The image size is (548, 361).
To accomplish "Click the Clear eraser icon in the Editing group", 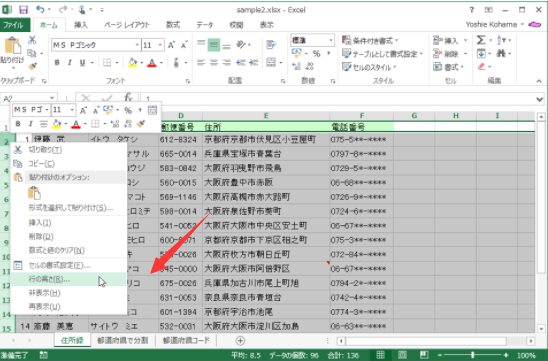I will pos(482,66).
